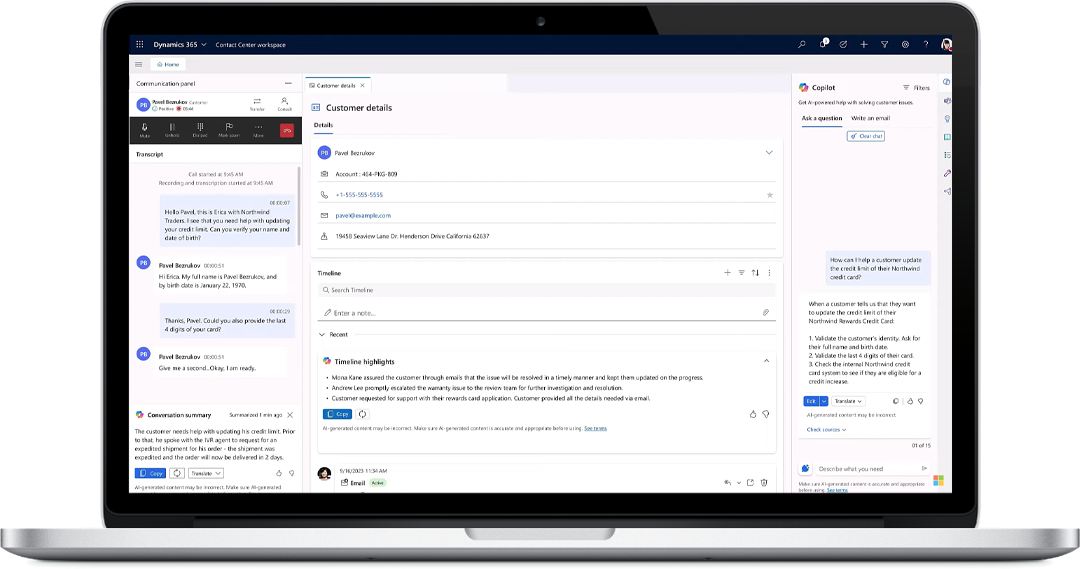This screenshot has height=569, width=1080.
Task: Open See terms link in Timeline highlights
Action: pos(595,428)
